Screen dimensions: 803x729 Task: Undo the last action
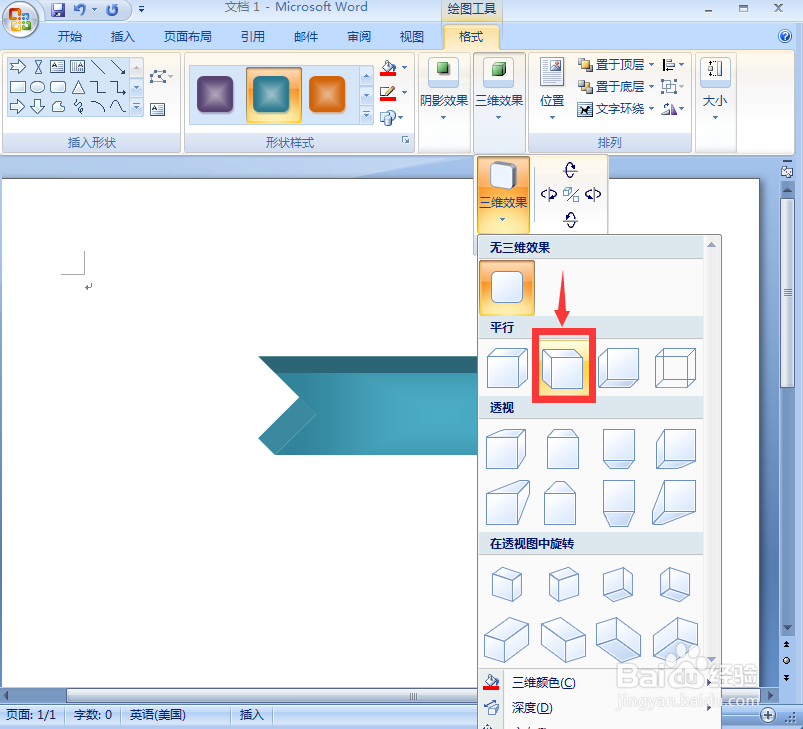point(79,10)
